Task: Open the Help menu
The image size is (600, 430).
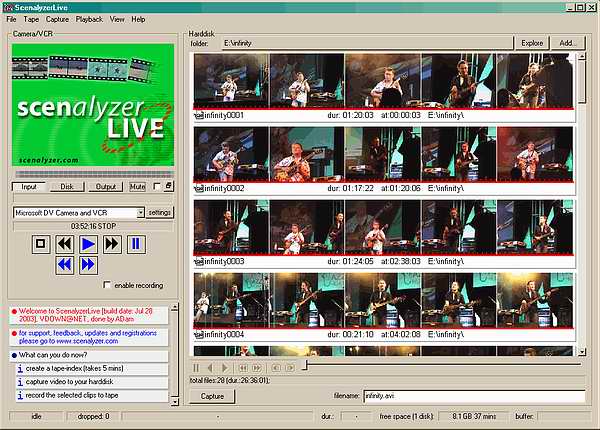Action: 138,19
